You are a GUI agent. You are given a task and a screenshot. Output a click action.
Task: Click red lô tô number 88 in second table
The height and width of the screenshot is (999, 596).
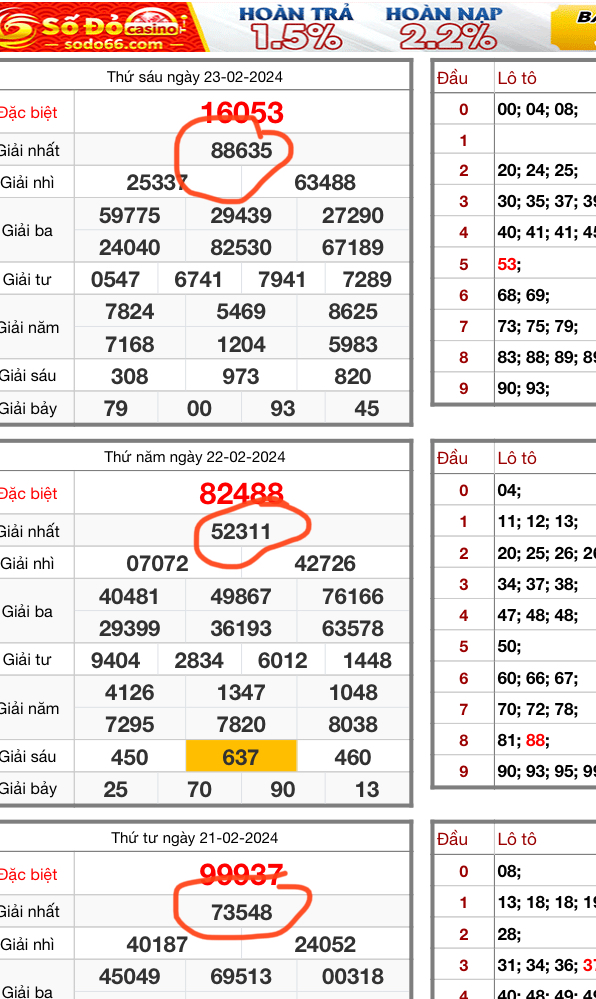click(535, 740)
